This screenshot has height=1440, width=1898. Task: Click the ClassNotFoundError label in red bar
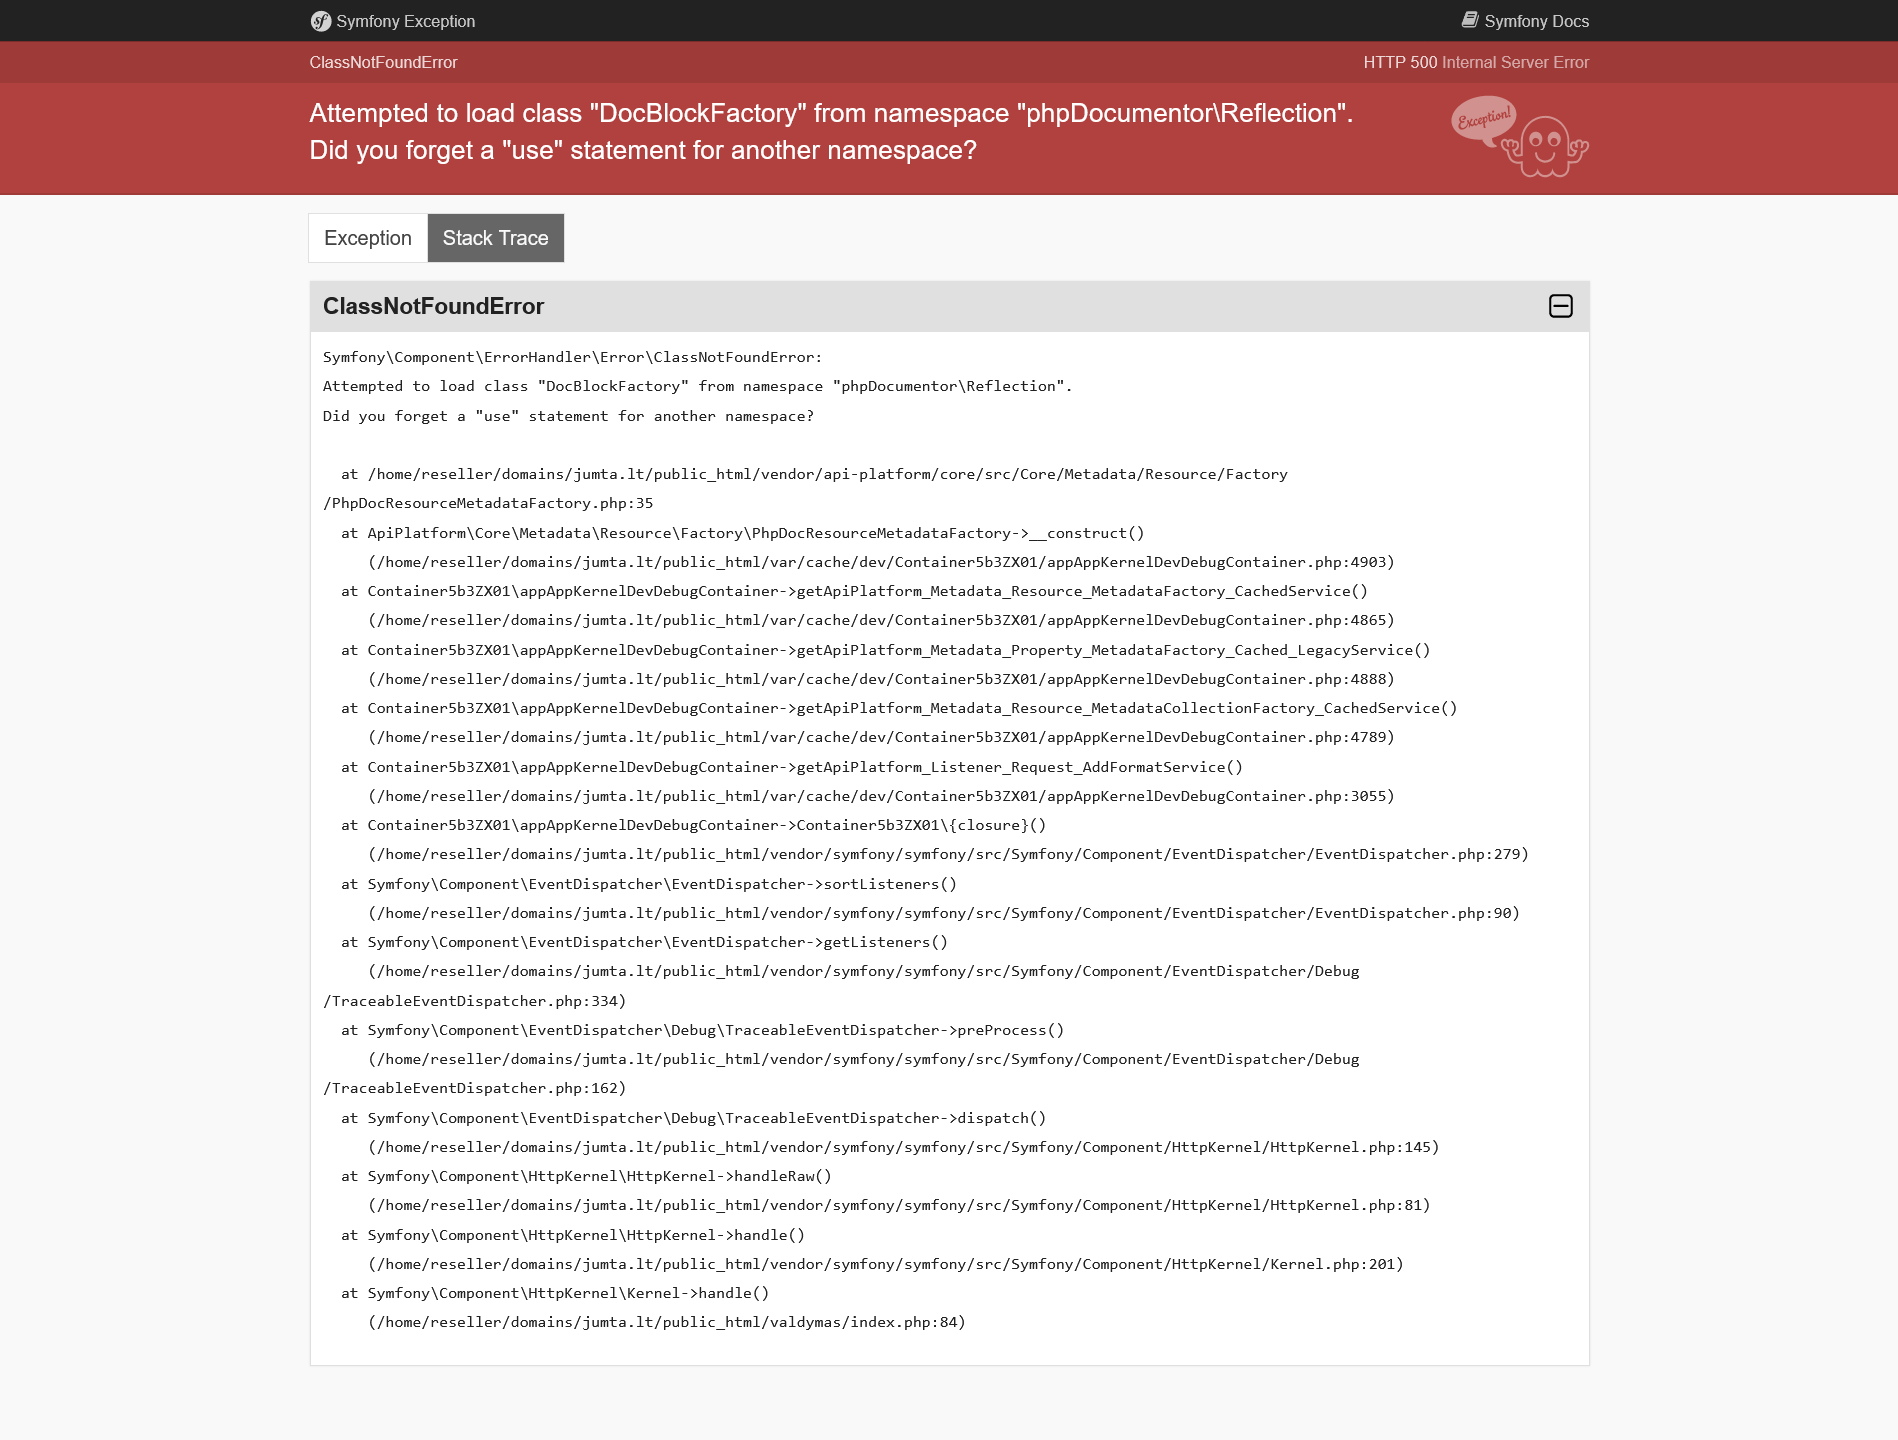point(383,62)
